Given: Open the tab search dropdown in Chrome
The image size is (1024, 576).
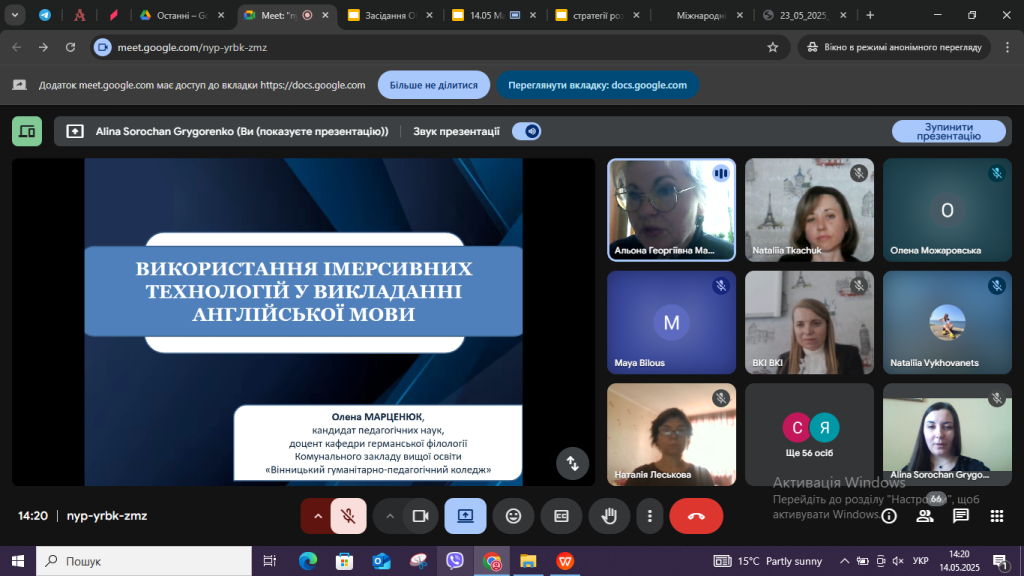Looking at the screenshot, I should [x=15, y=15].
